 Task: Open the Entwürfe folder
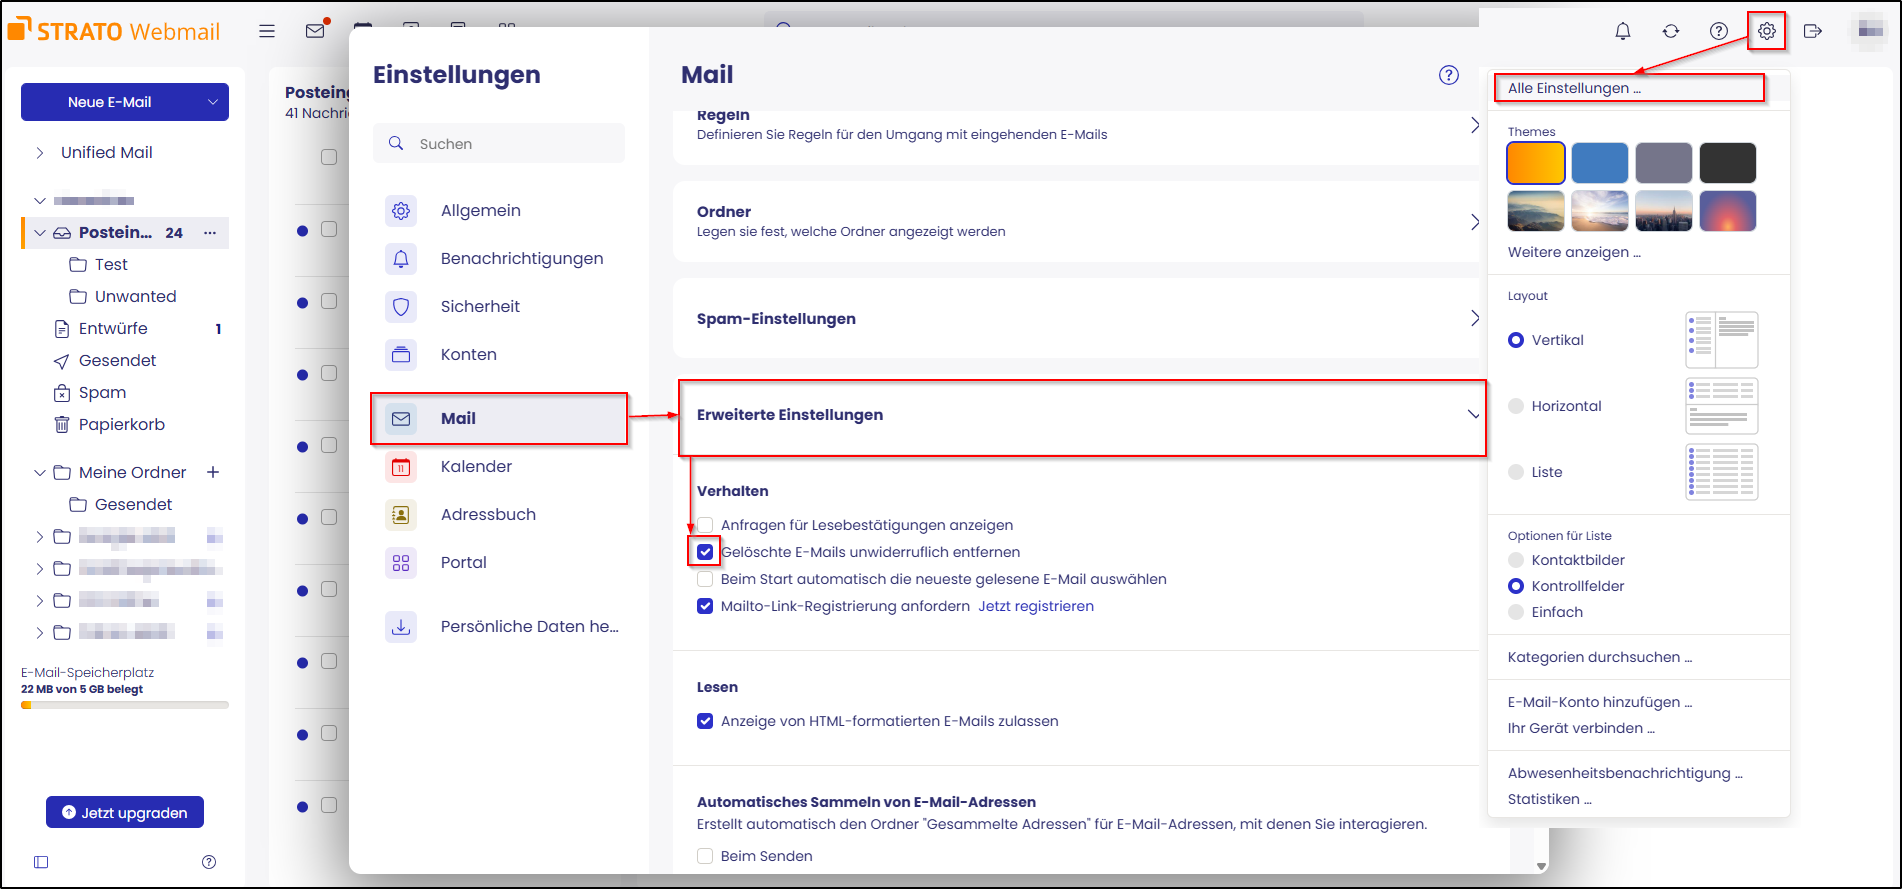(113, 328)
